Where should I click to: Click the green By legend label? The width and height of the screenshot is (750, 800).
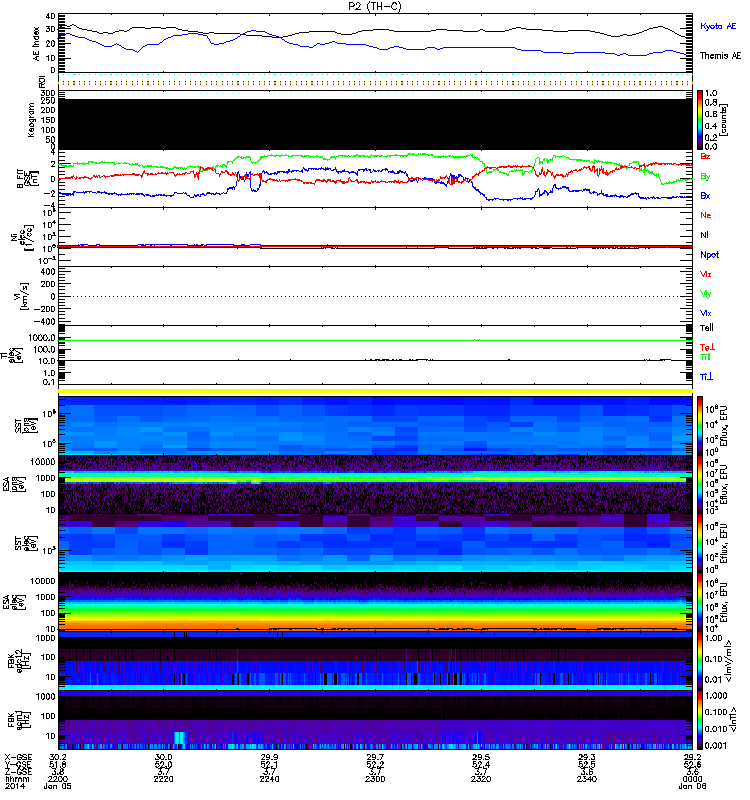tap(705, 177)
